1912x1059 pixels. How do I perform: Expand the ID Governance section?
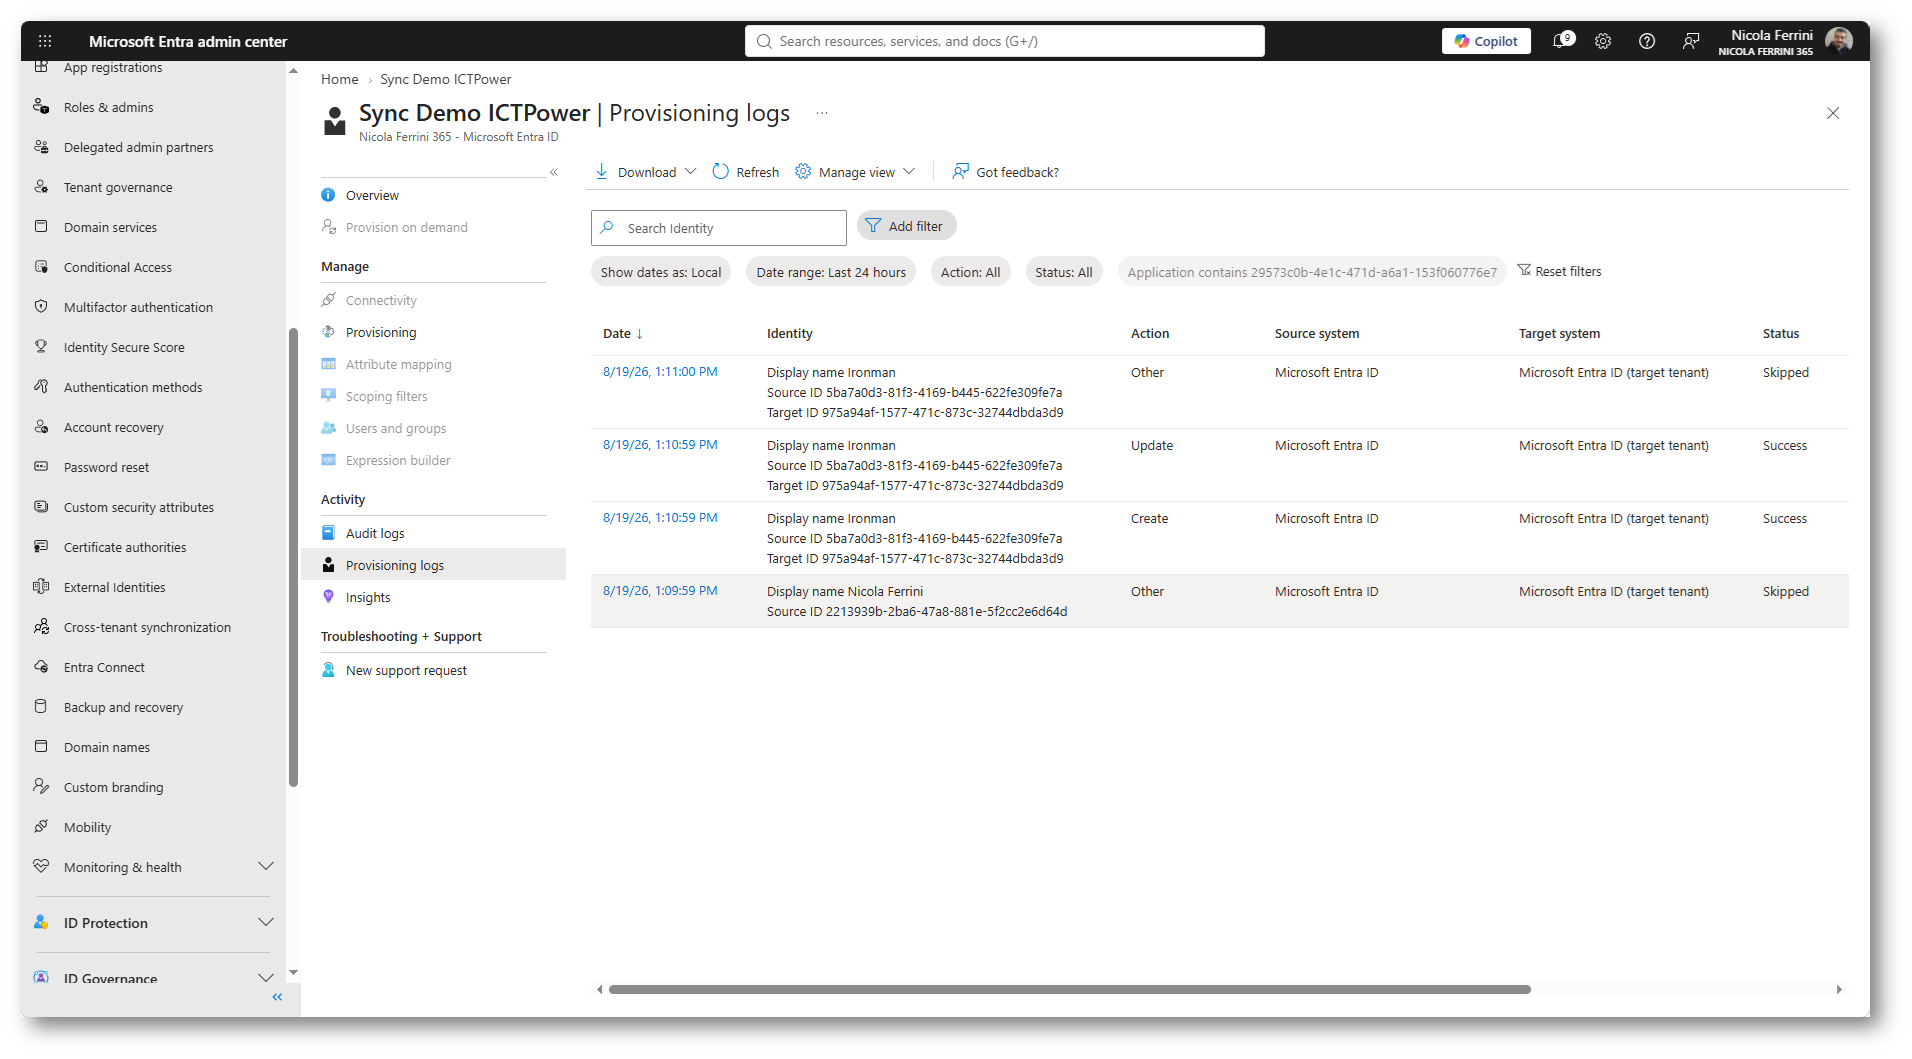click(265, 978)
